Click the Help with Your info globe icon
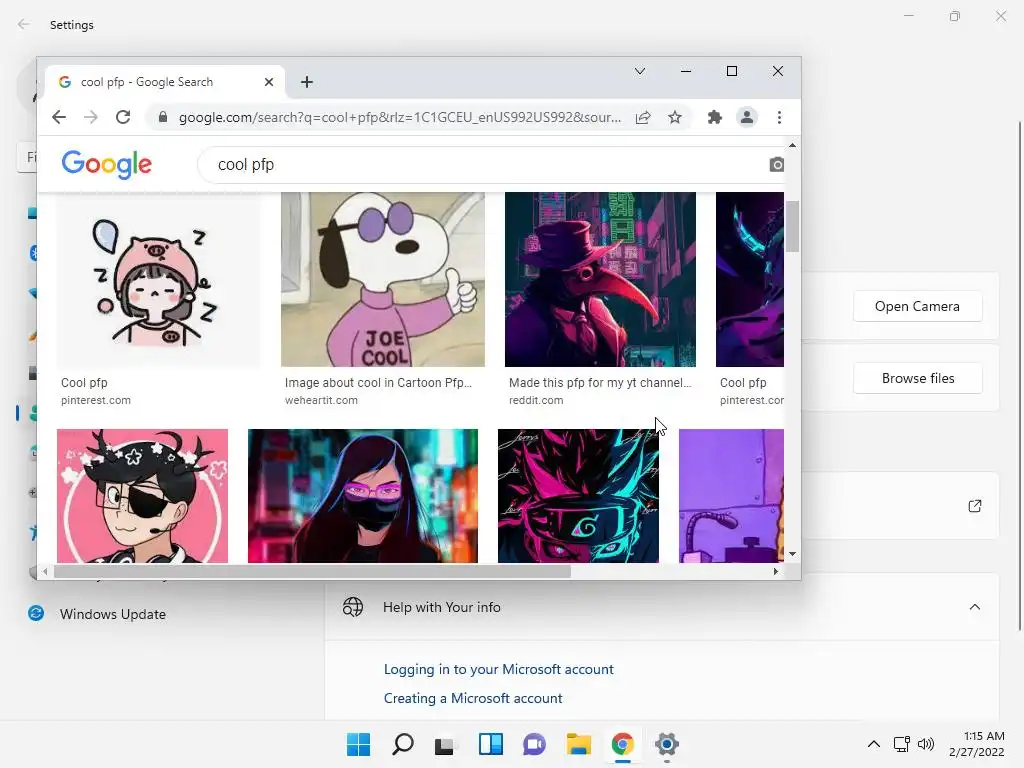This screenshot has width=1024, height=768. tap(353, 607)
